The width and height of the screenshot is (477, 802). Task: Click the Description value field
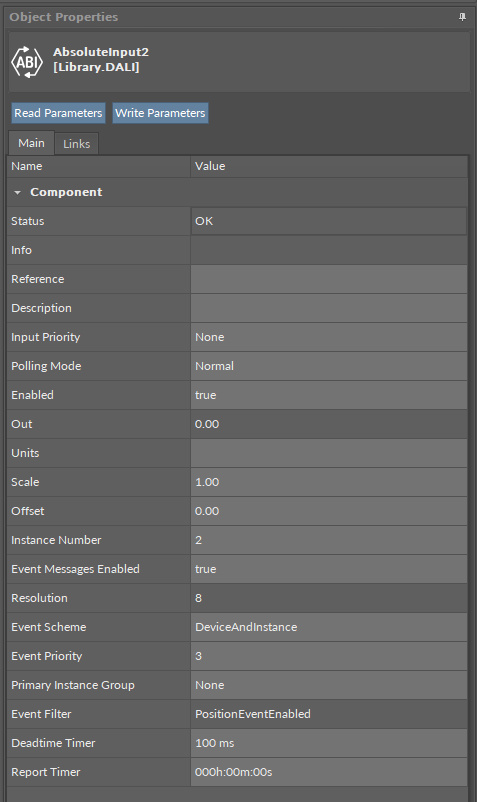point(329,308)
